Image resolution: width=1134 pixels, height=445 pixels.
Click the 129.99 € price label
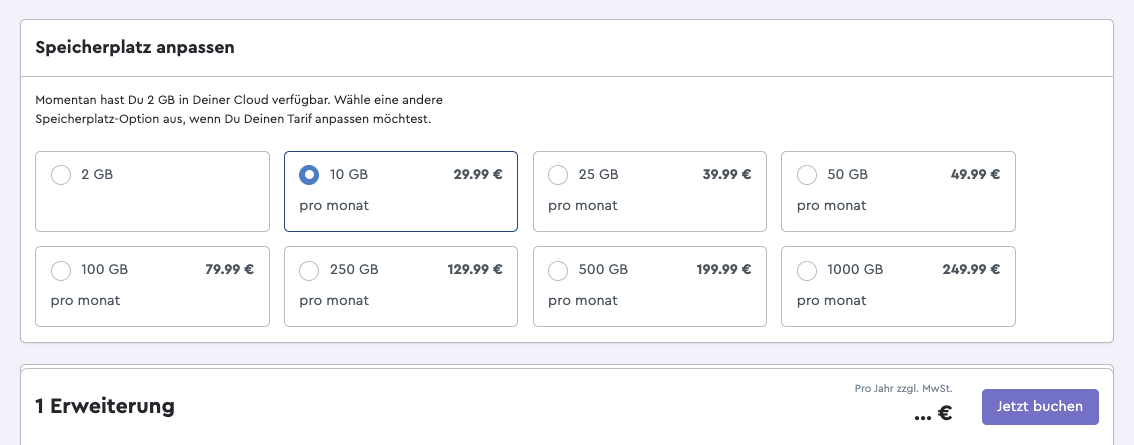[475, 270]
